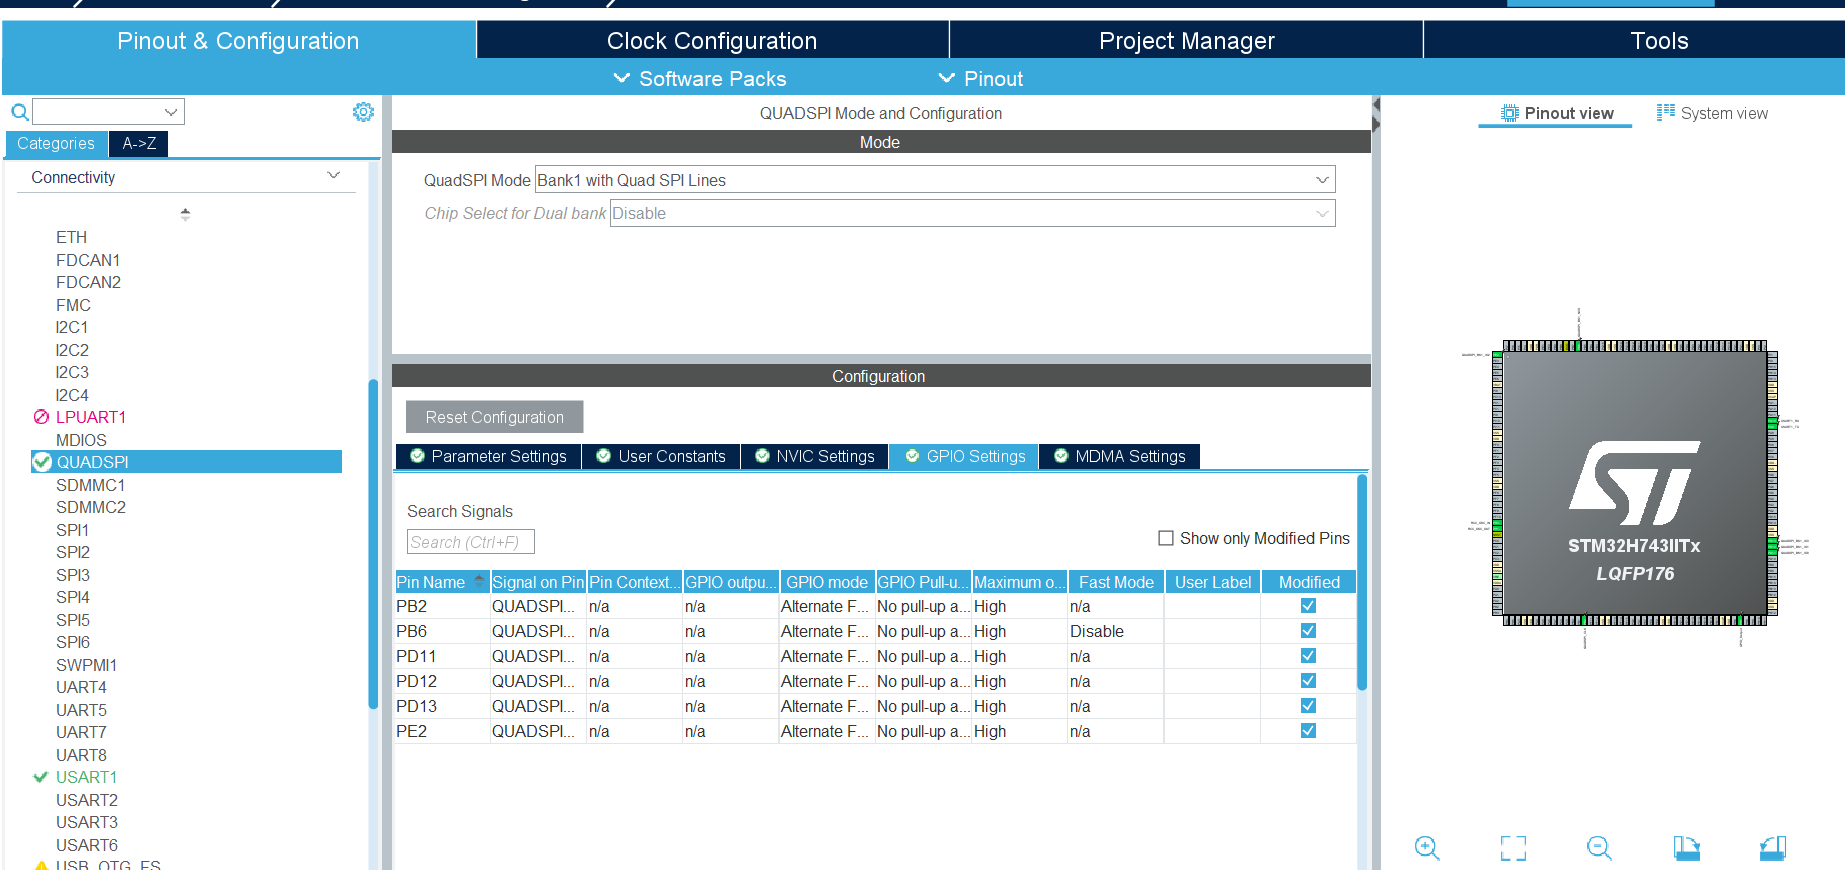This screenshot has height=870, width=1845.
Task: Click the panel collapse arrows beside pinout view
Action: coord(1376,114)
